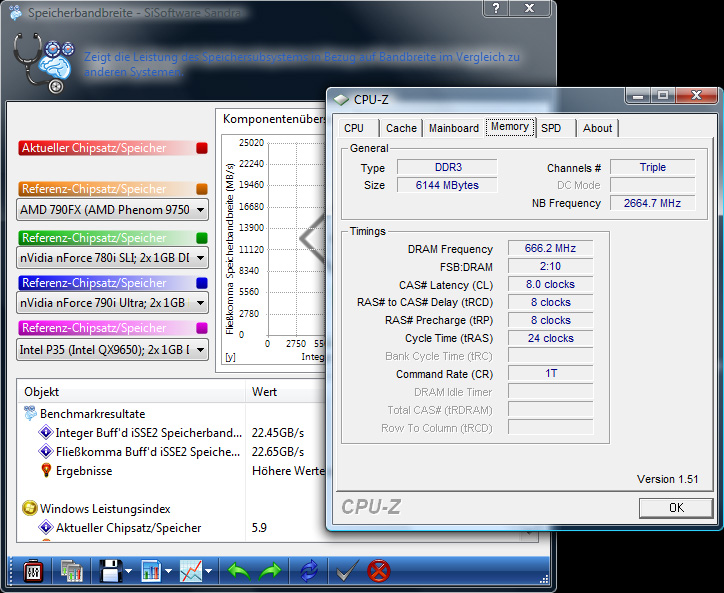
Task: Click the red cancel circle icon
Action: point(379,571)
